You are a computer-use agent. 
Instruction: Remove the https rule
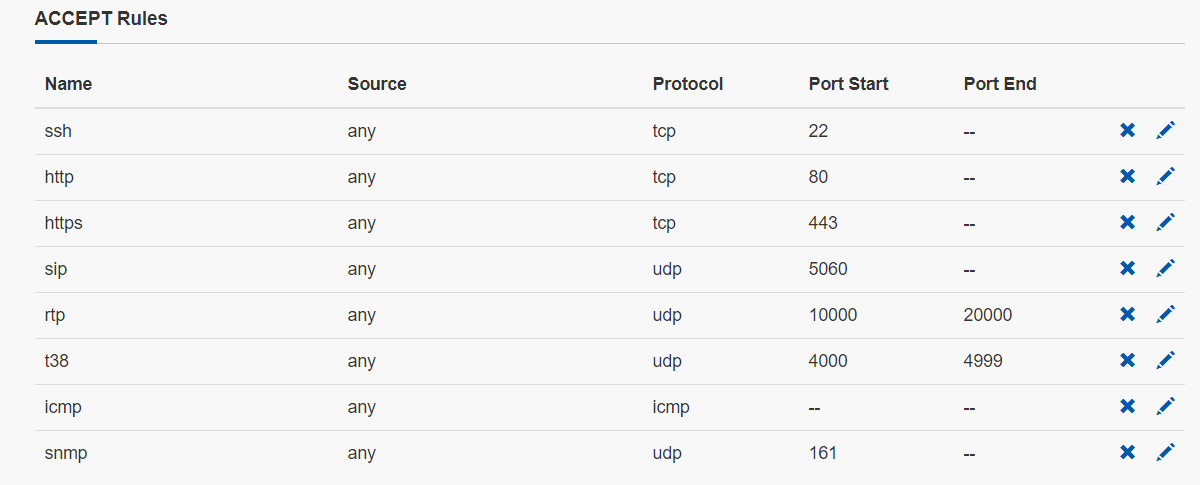(x=1127, y=222)
